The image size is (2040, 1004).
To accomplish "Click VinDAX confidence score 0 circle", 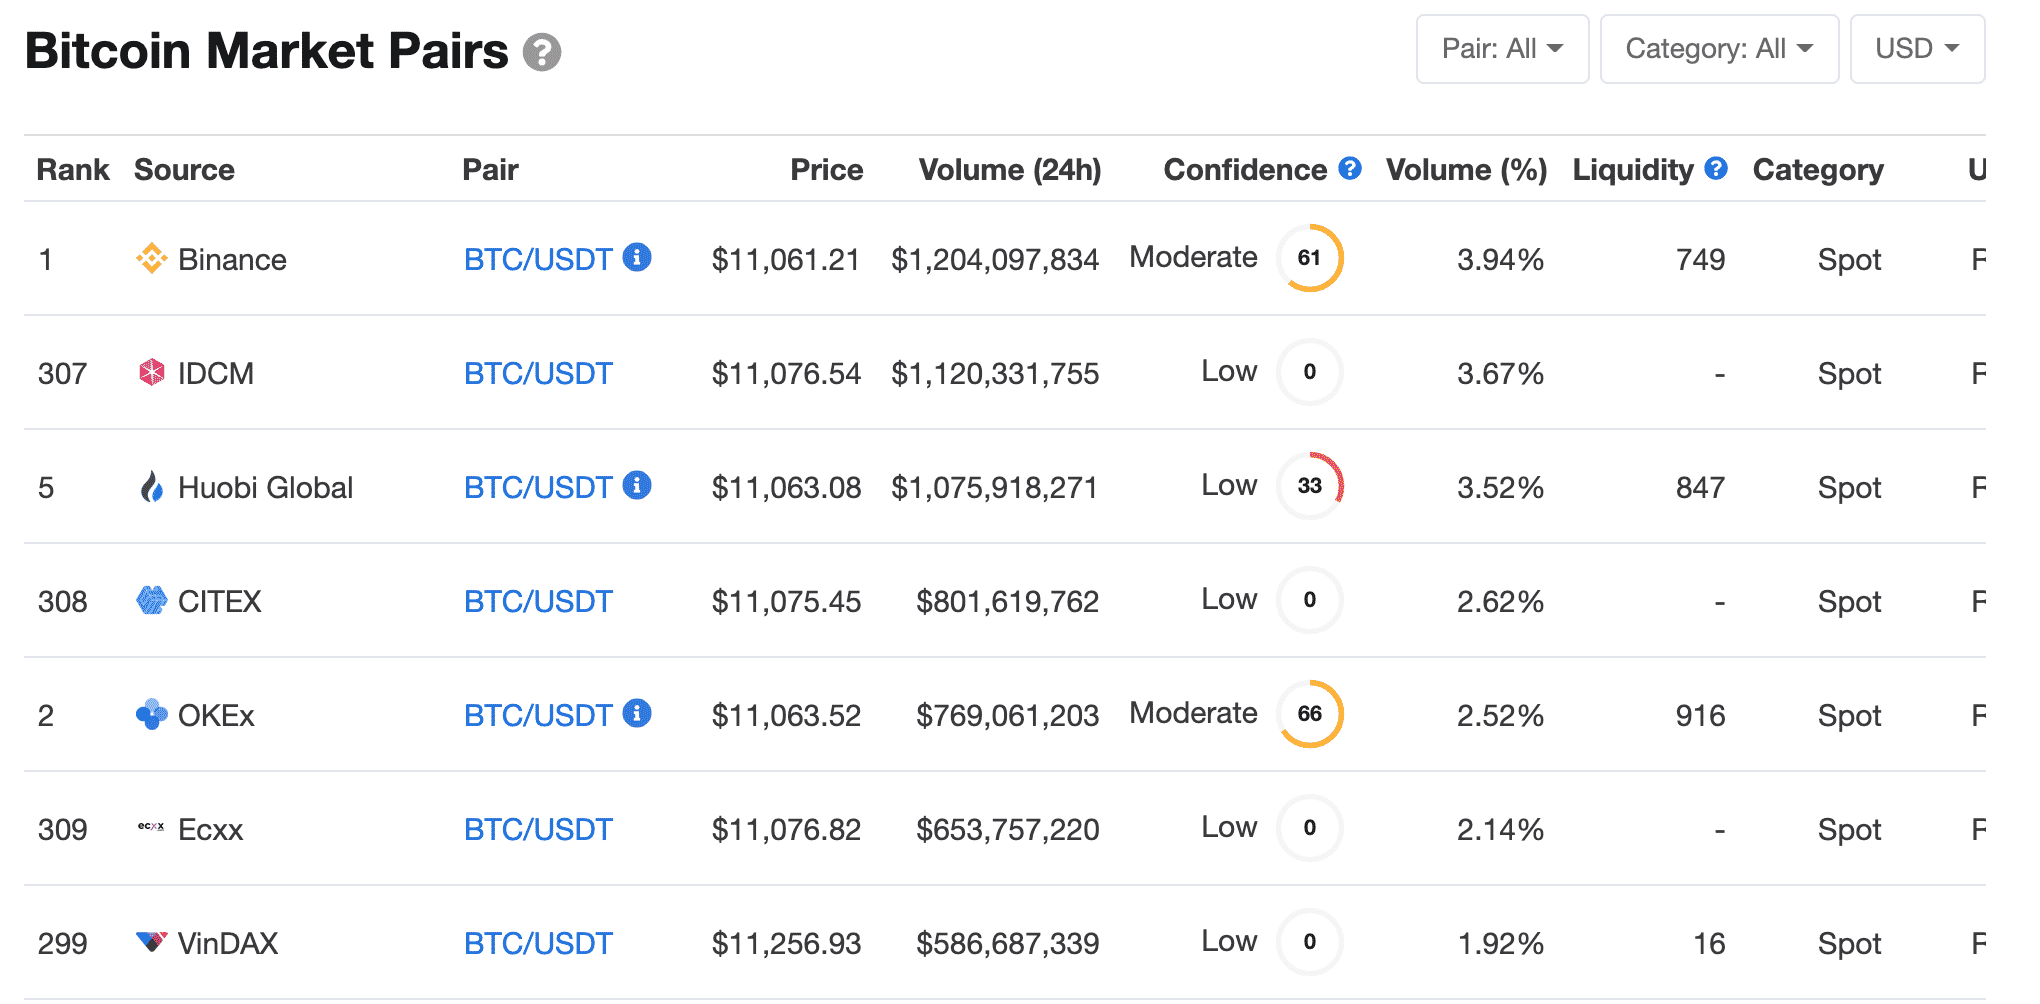I will click(x=1310, y=942).
